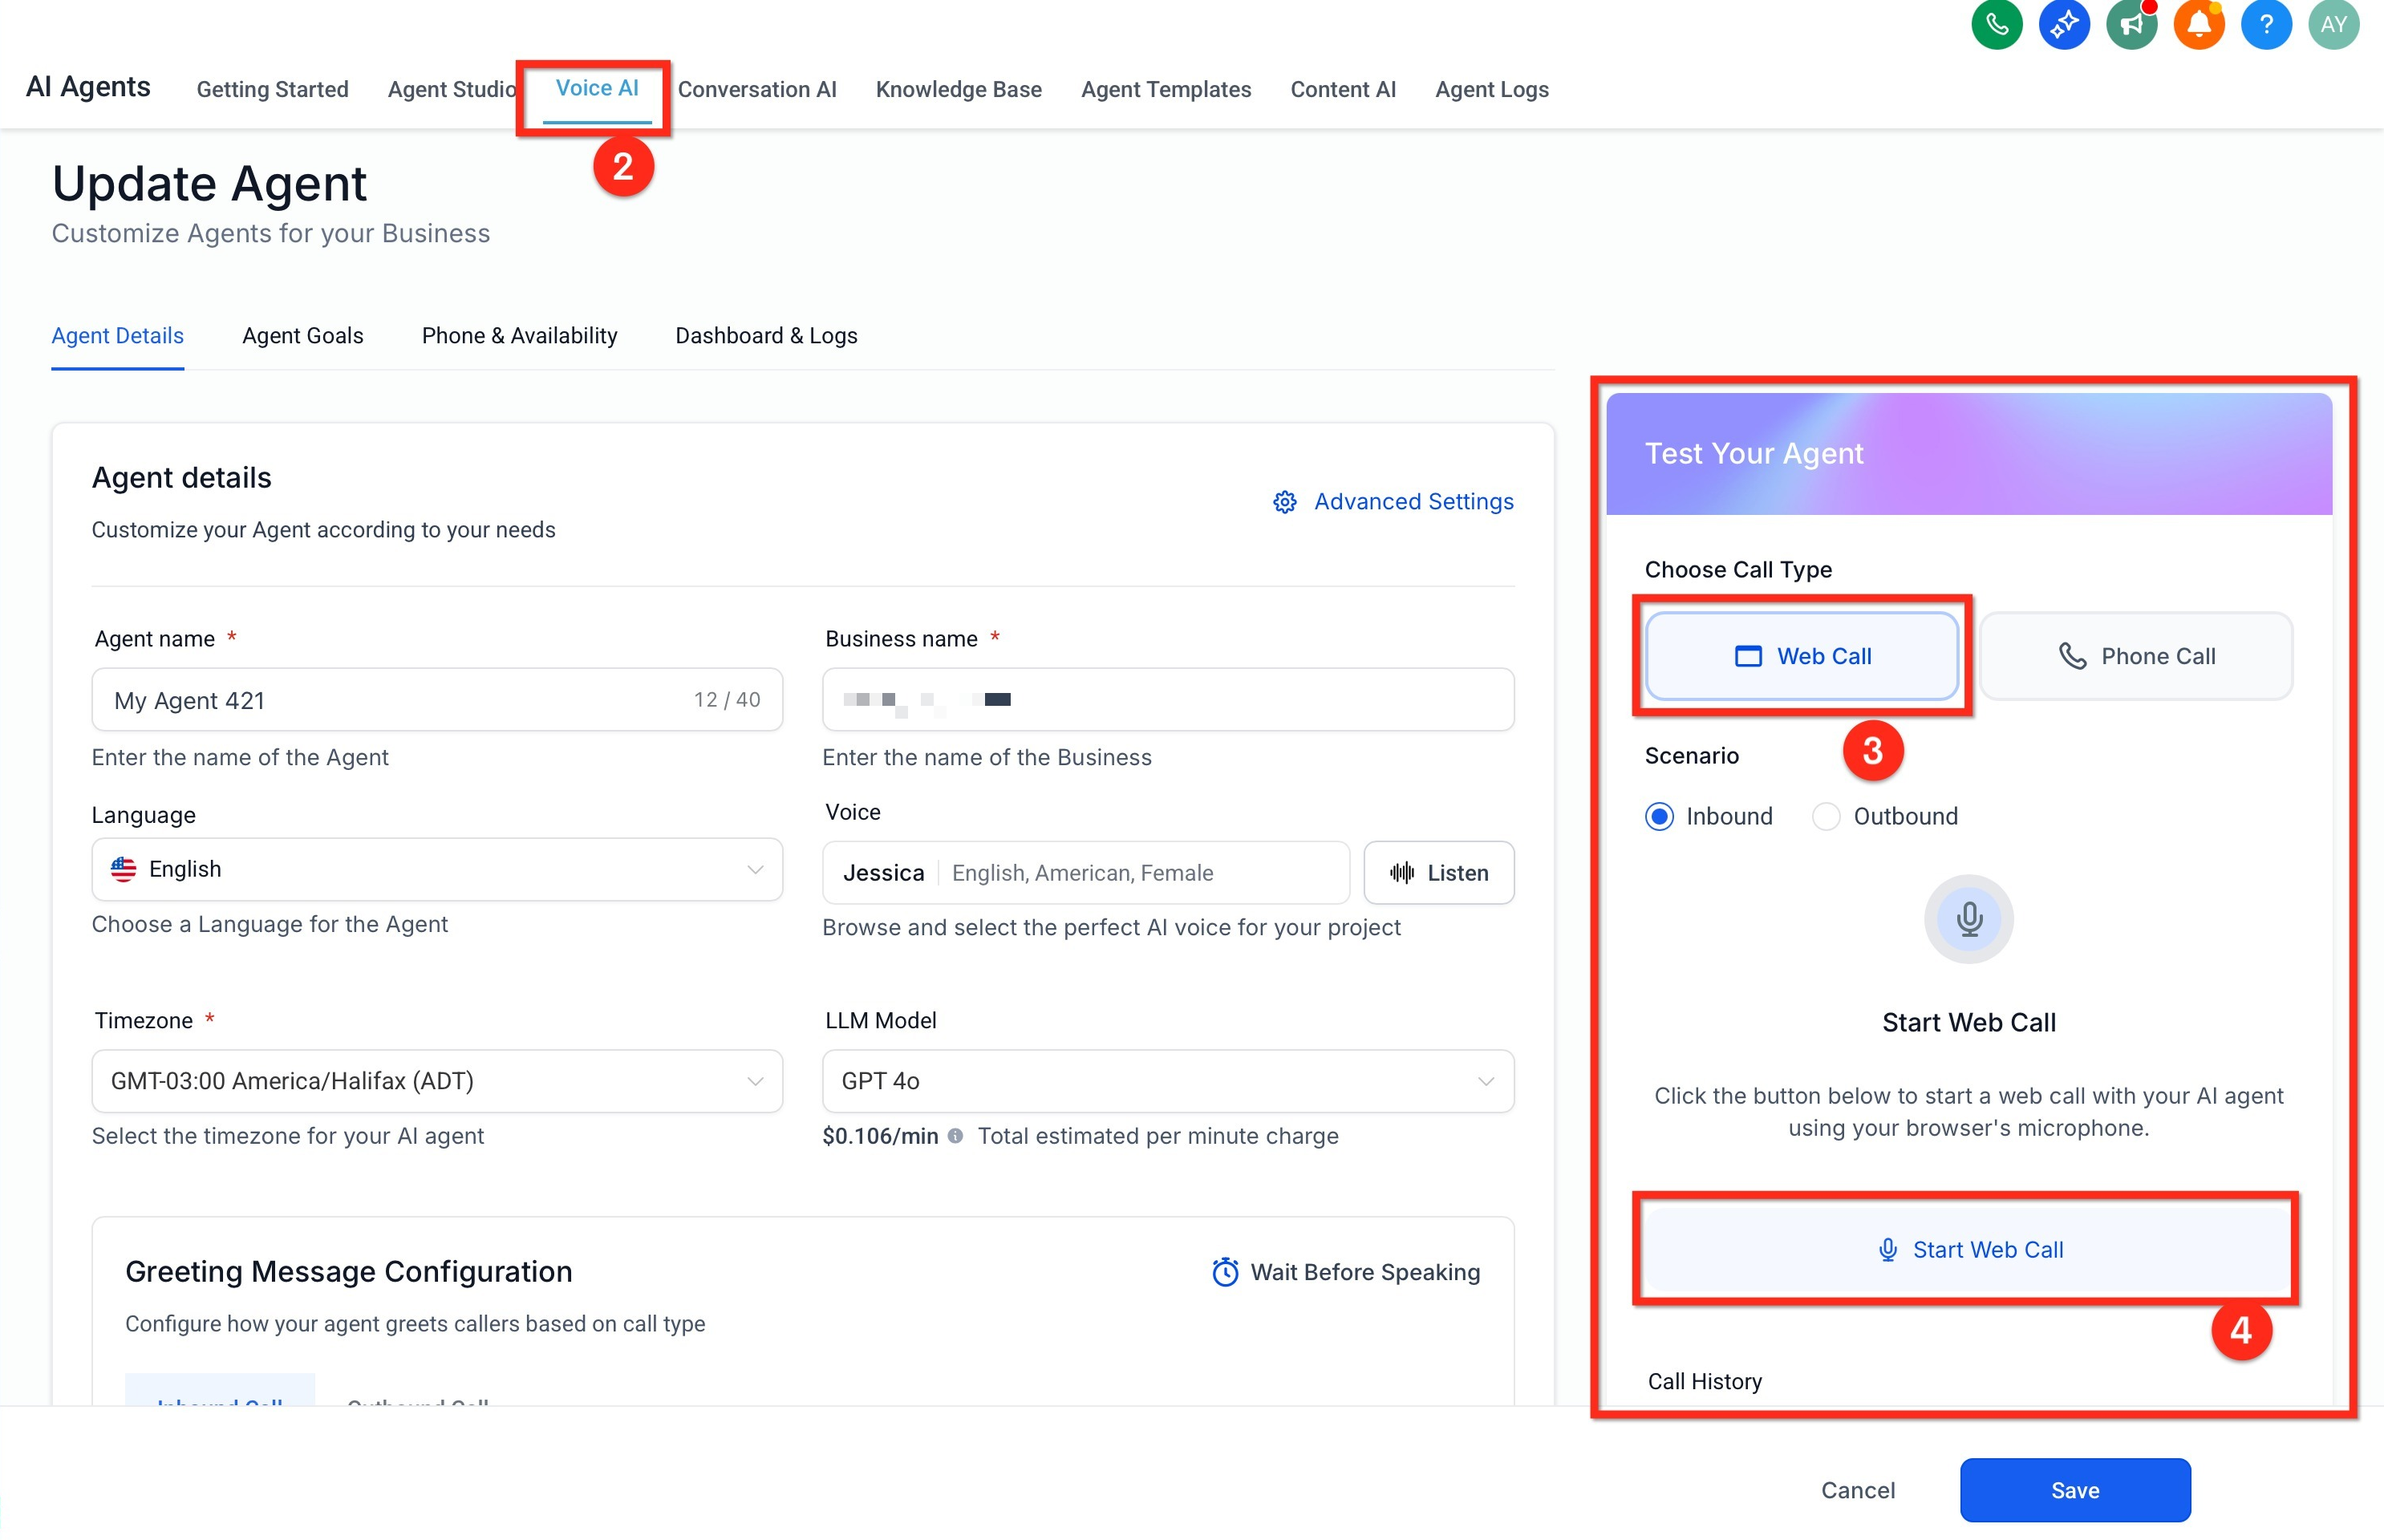Open the Knowledge Base tab
The width and height of the screenshot is (2384, 1540).
[x=959, y=89]
